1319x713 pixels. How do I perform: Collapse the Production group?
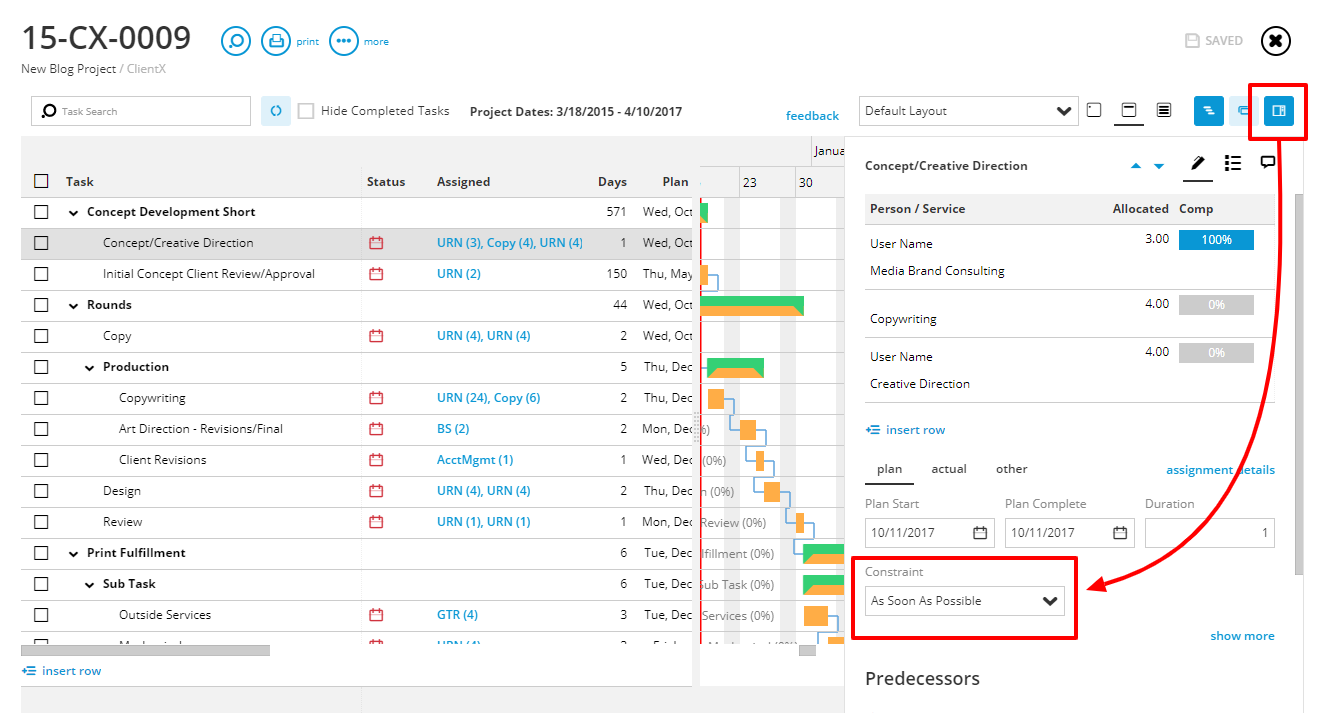89,368
